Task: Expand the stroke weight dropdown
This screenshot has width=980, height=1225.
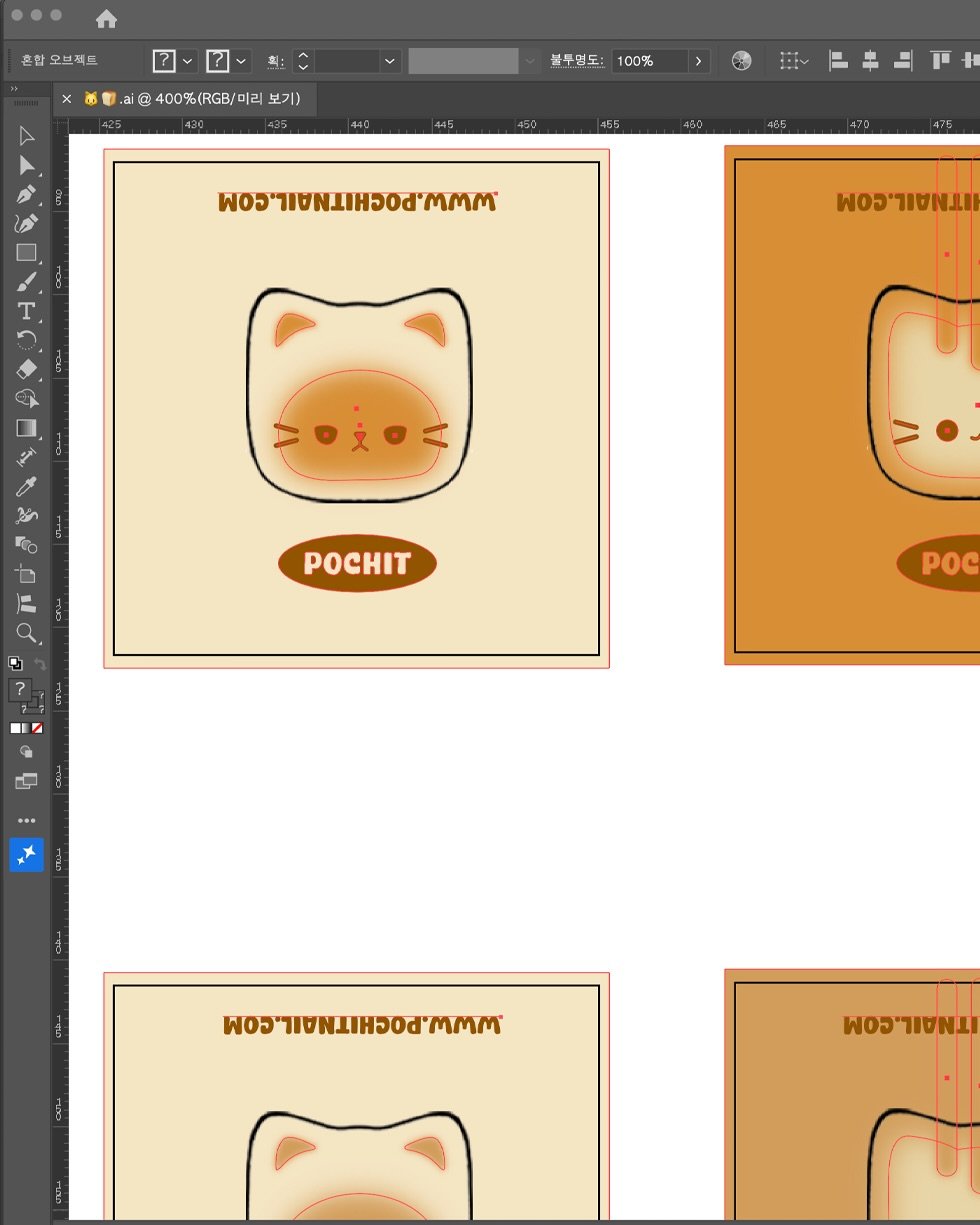Action: [x=389, y=61]
